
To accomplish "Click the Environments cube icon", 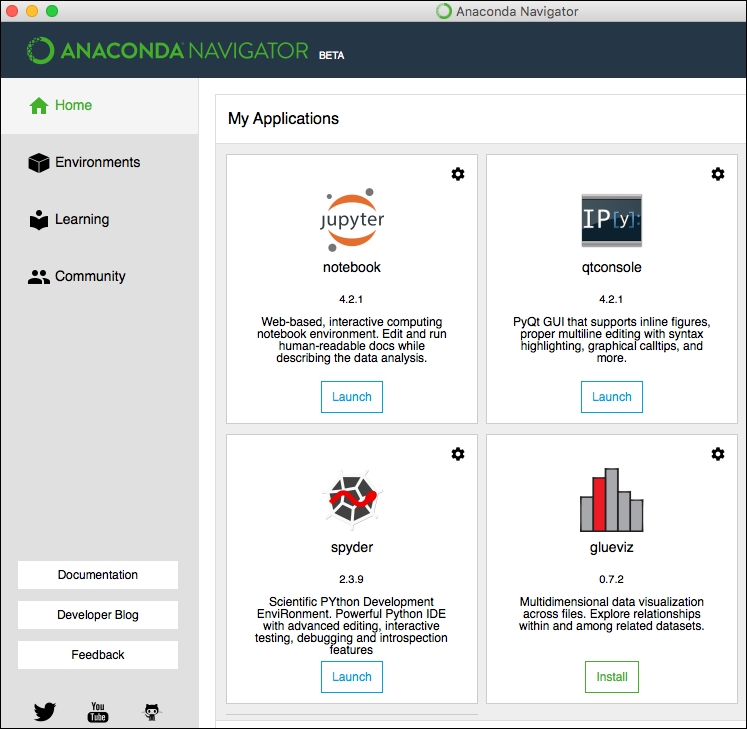I will coord(39,162).
